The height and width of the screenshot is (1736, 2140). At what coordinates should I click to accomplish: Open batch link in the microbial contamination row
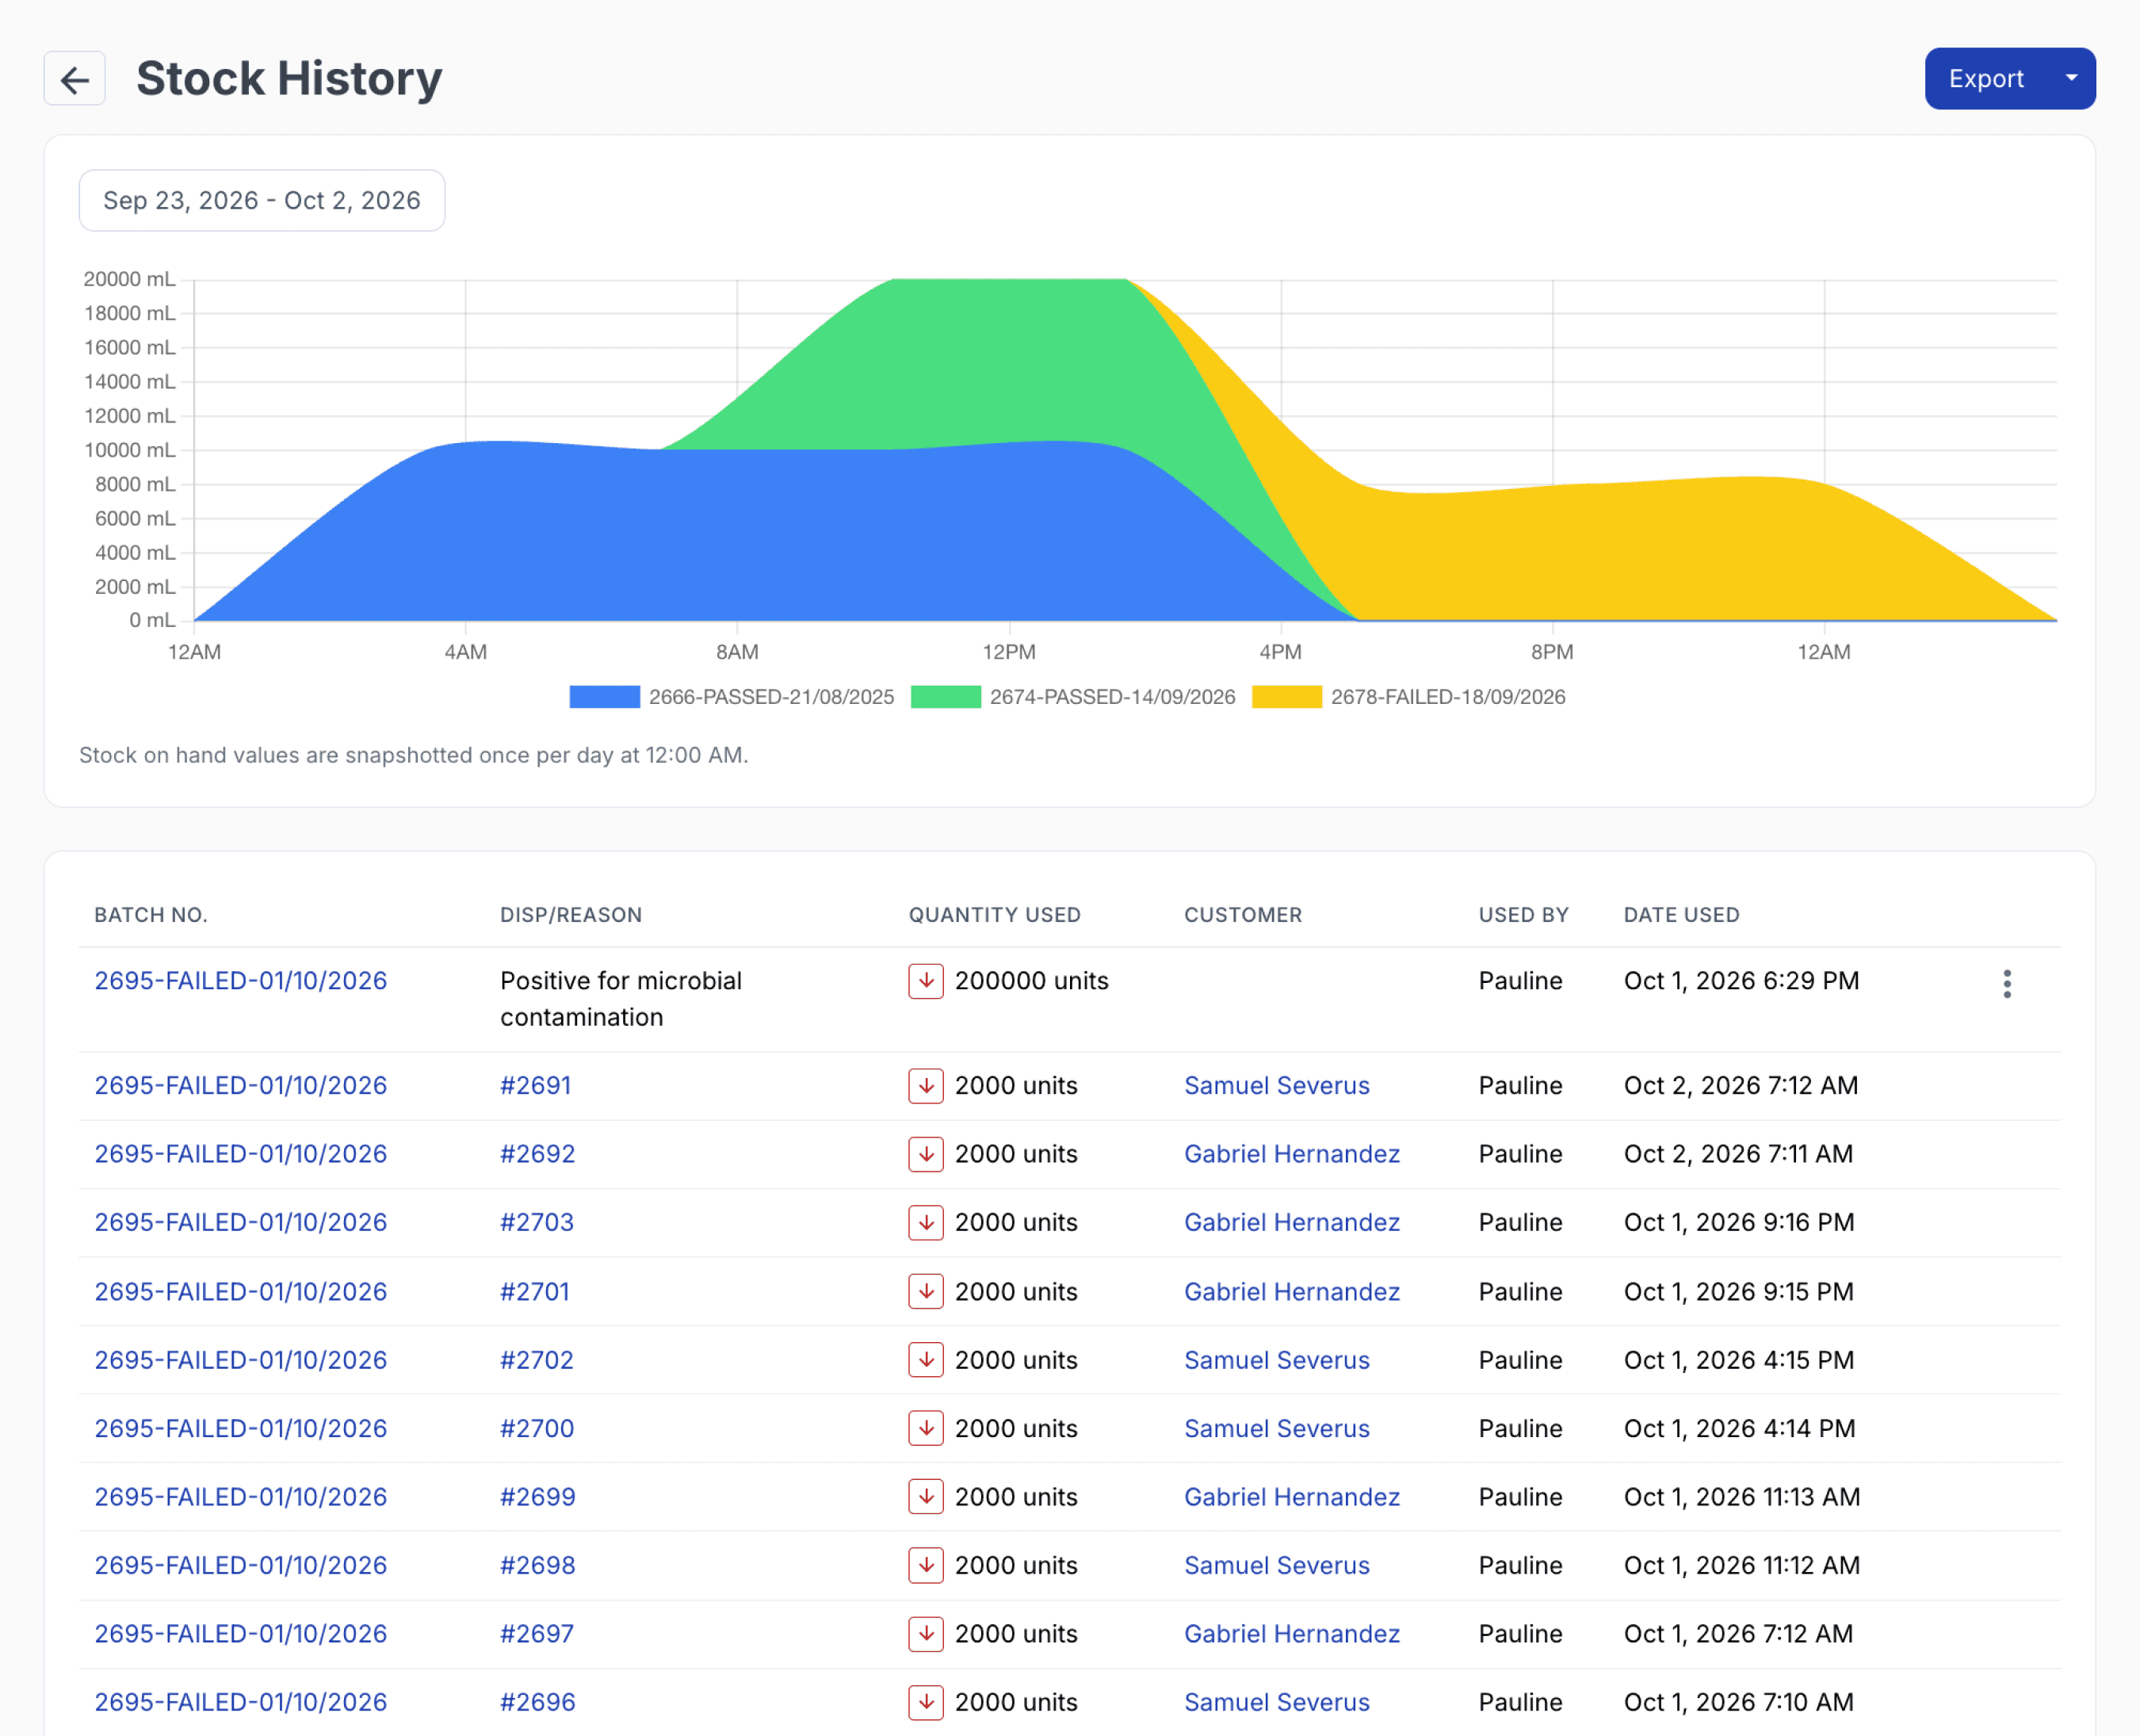click(241, 981)
